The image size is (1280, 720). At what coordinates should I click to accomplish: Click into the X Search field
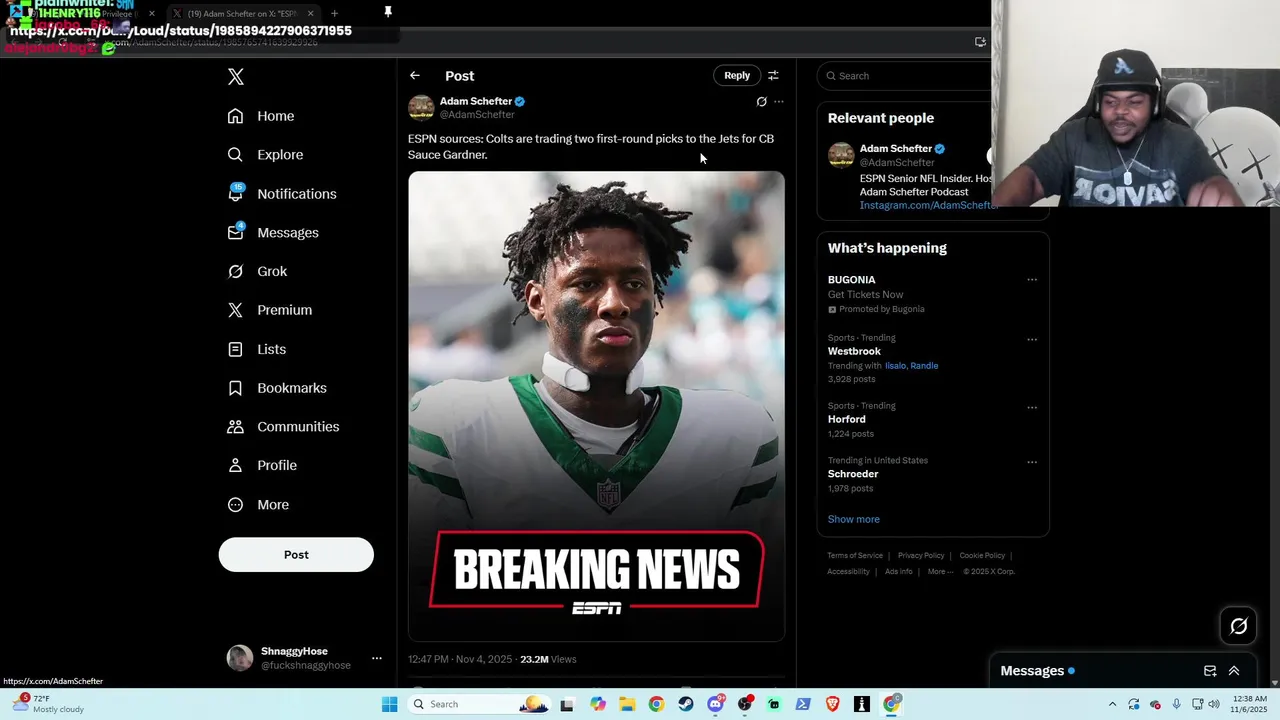tap(905, 76)
